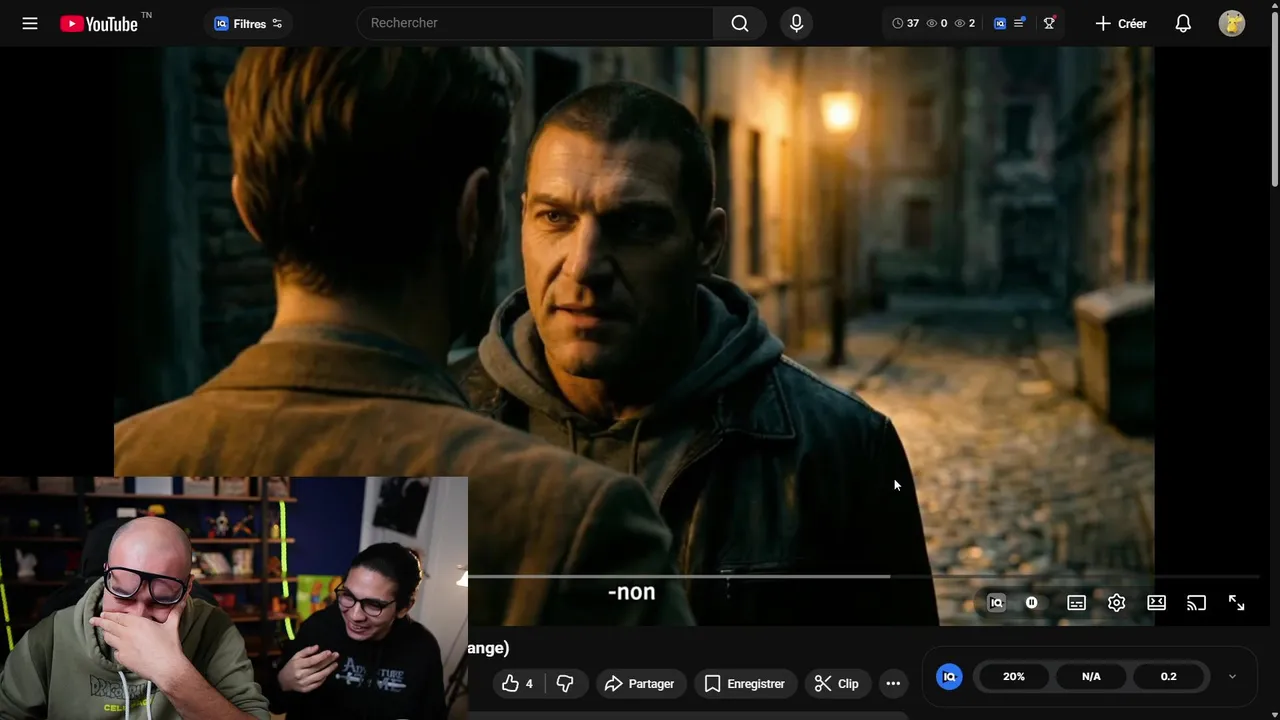Open player settings gear
This screenshot has height=720, width=1280.
click(1116, 603)
